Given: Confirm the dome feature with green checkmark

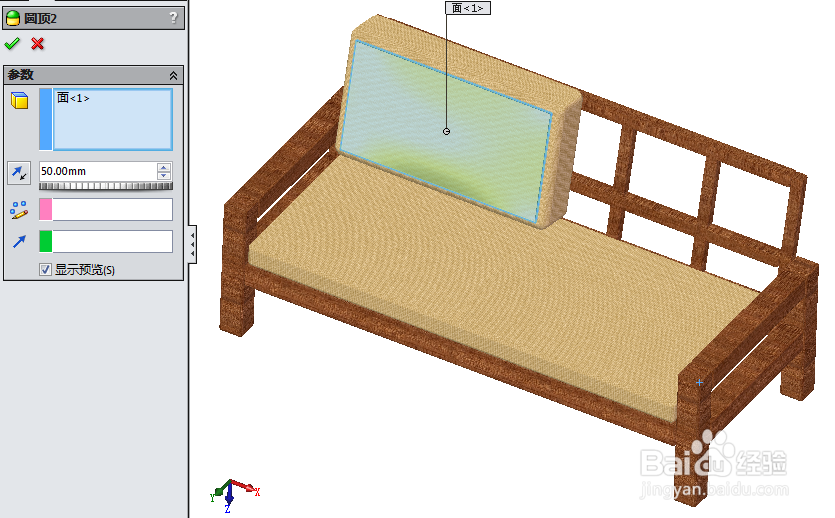Looking at the screenshot, I should (x=12, y=44).
